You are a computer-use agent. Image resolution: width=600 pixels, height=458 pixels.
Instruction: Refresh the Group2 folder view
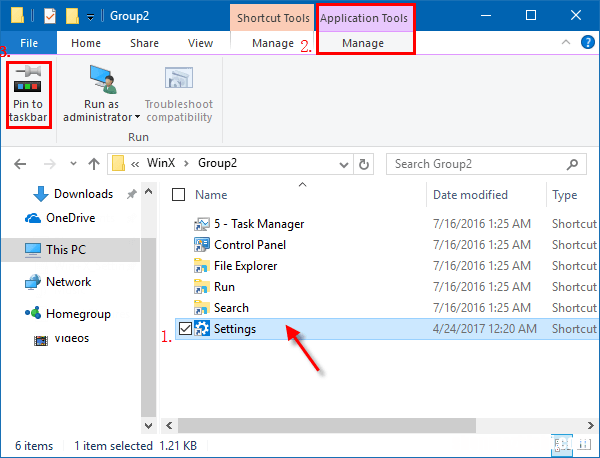(x=364, y=164)
